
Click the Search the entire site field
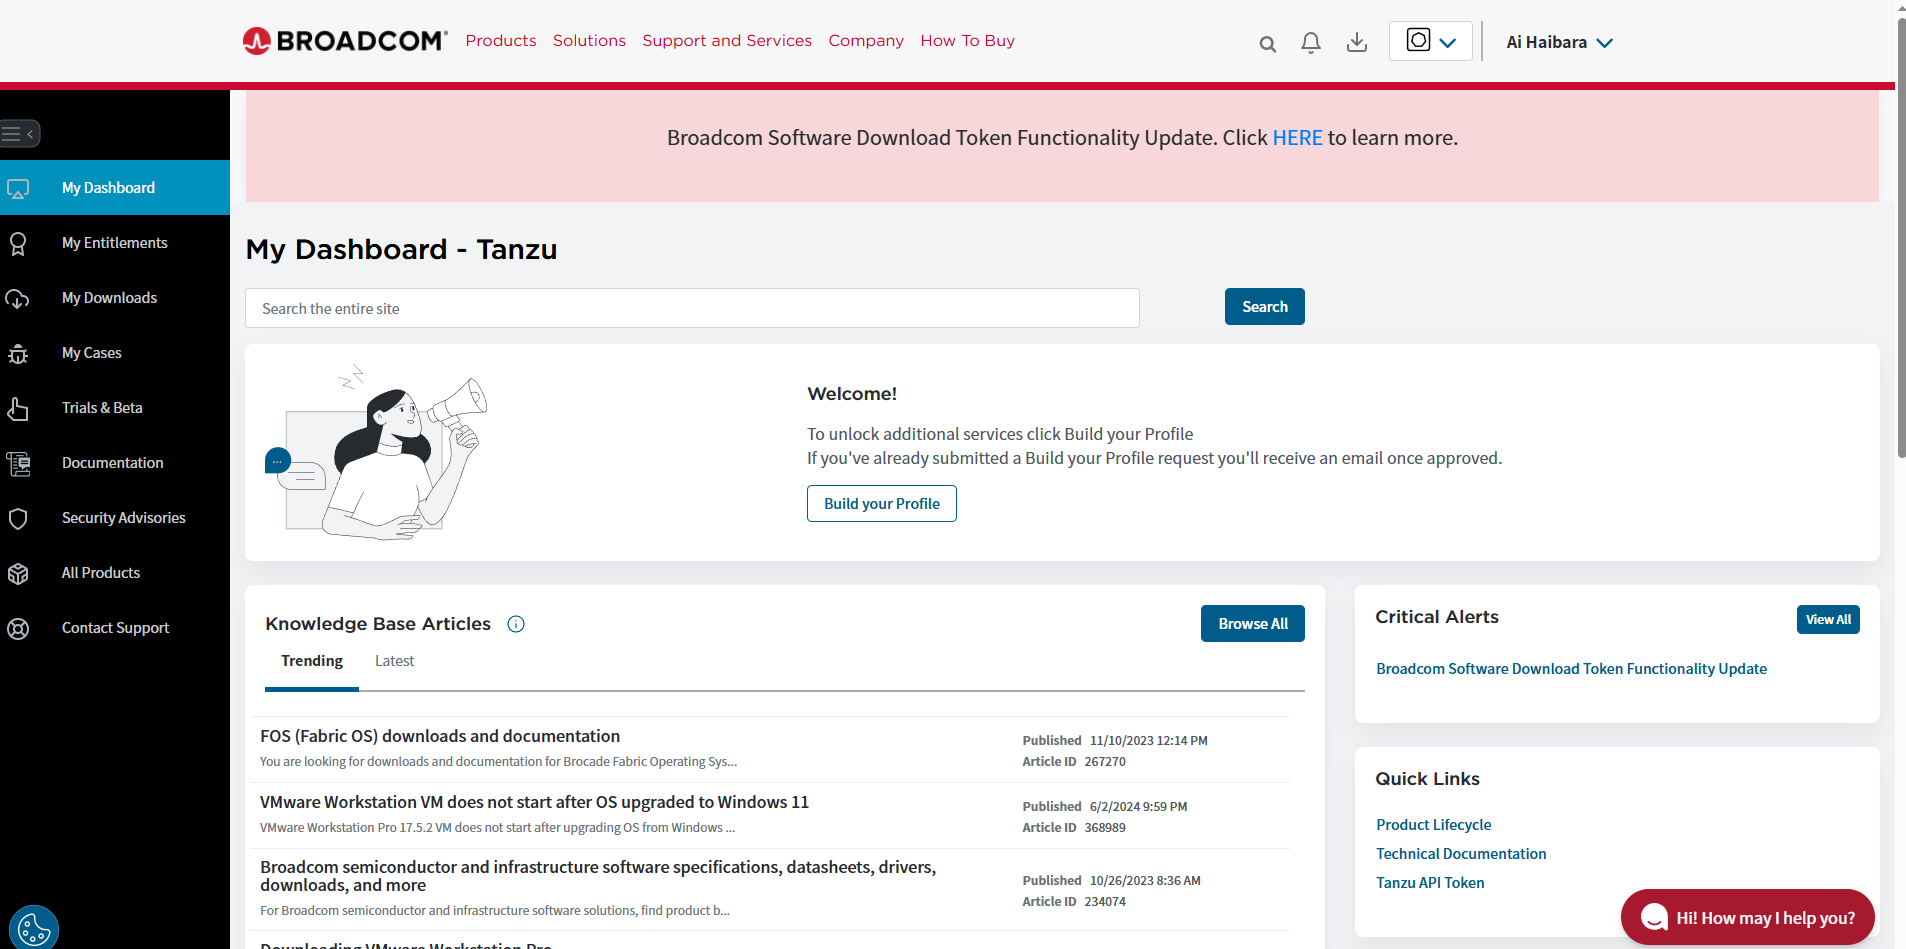click(692, 308)
